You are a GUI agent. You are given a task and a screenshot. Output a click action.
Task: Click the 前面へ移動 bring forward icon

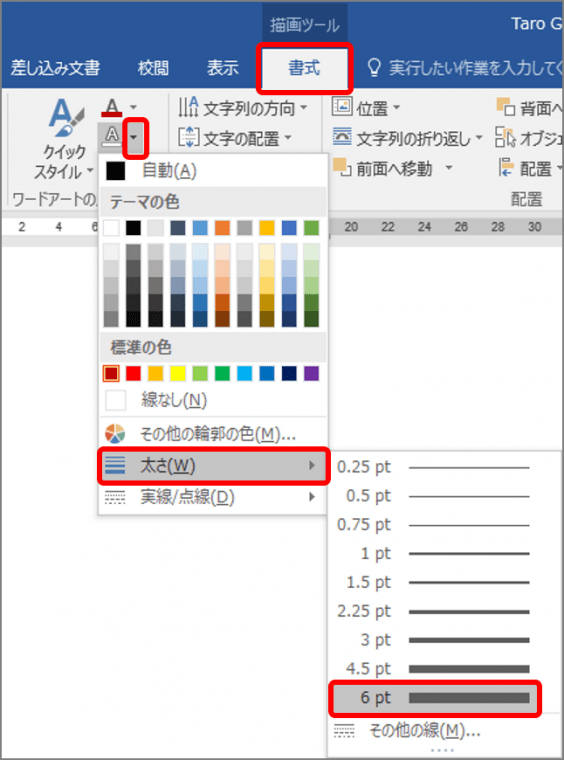click(x=342, y=168)
